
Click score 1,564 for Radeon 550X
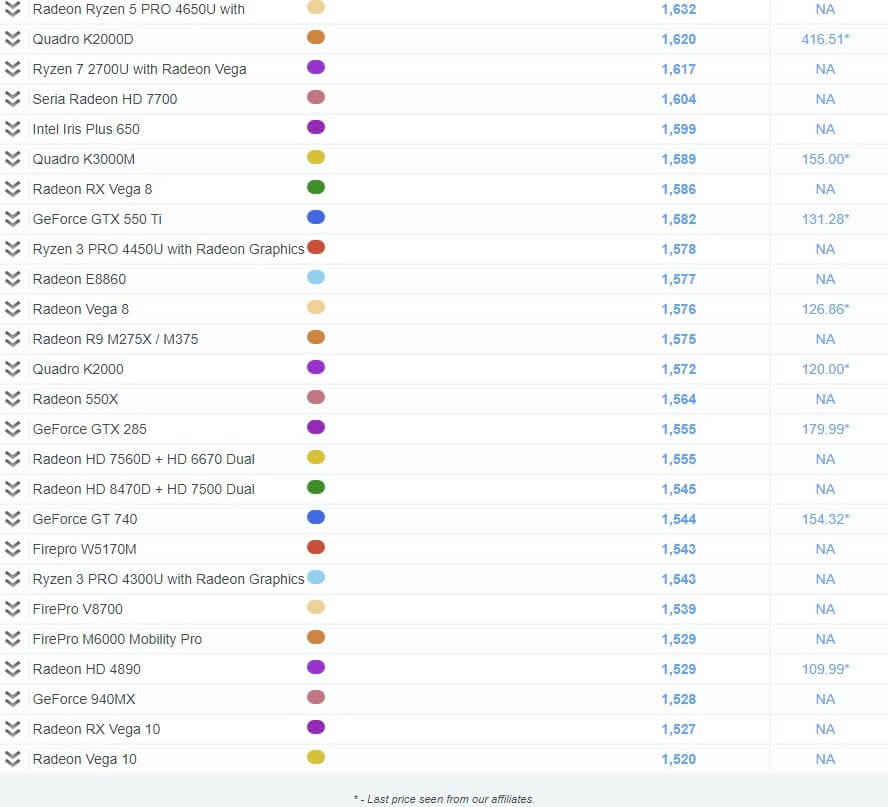[678, 399]
